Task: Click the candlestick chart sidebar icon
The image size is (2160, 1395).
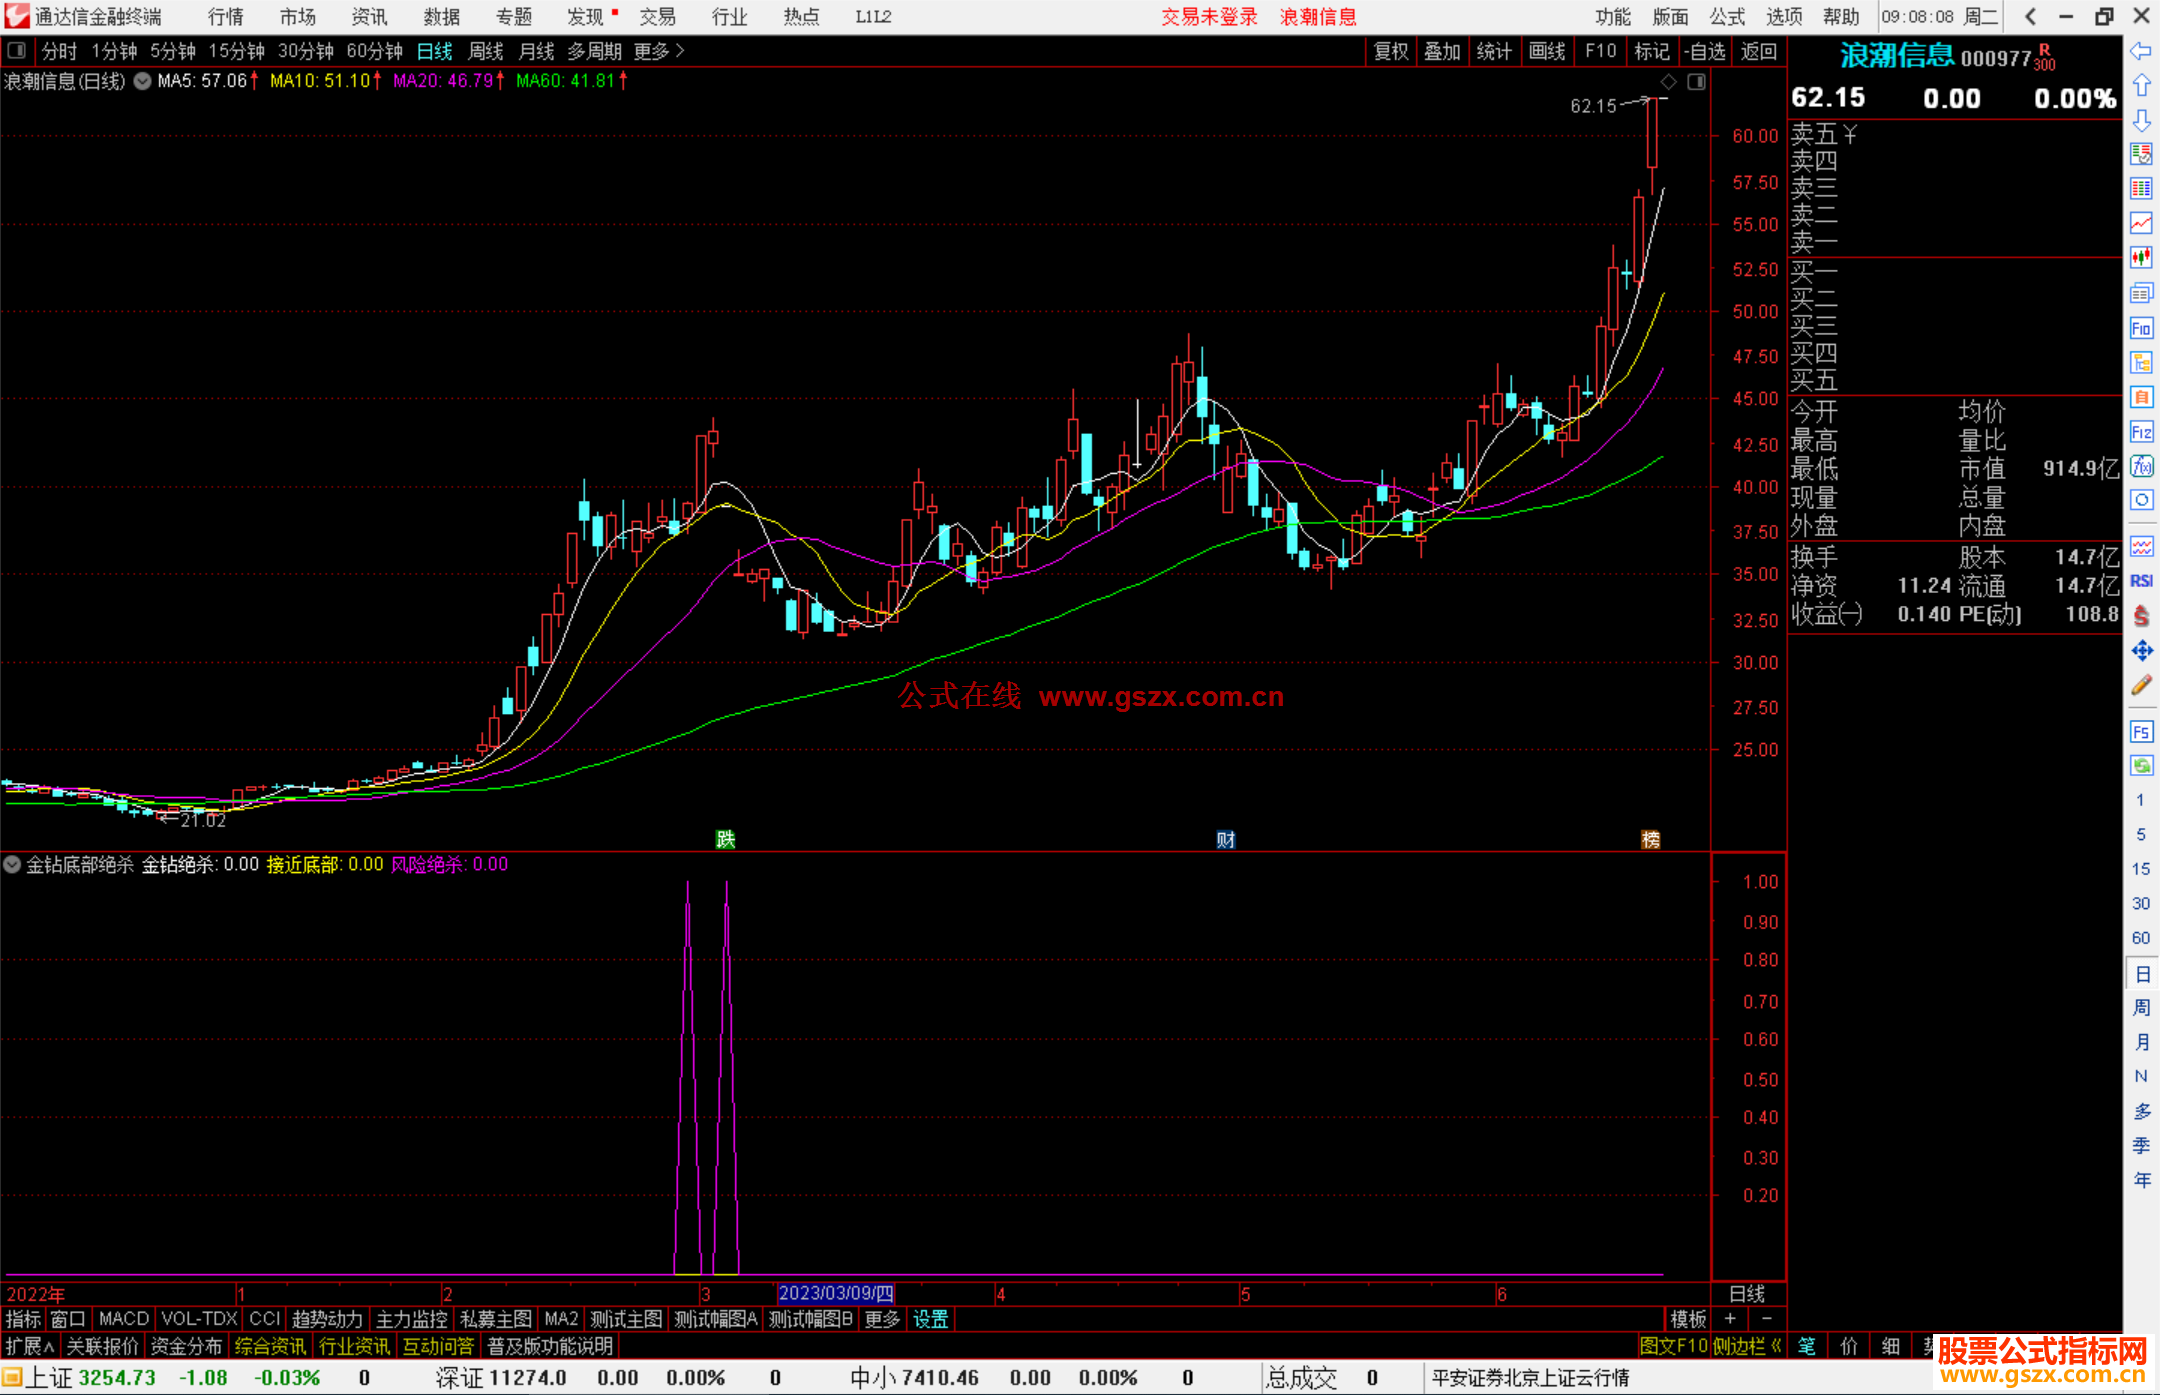Action: 2141,258
